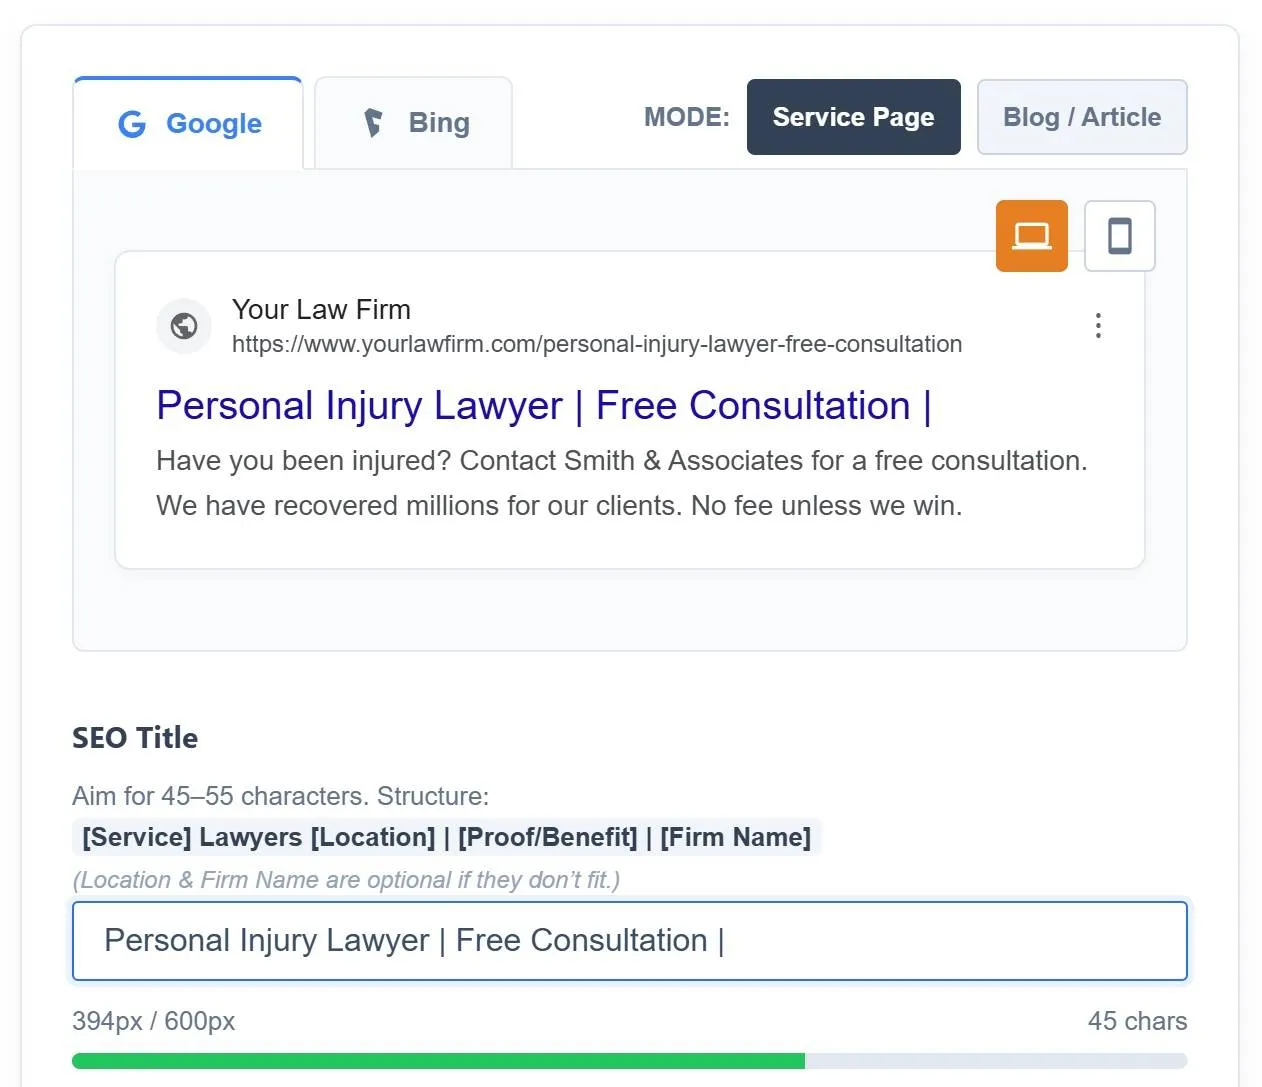Click the smartphone icon next to the laptop icon

pos(1119,236)
